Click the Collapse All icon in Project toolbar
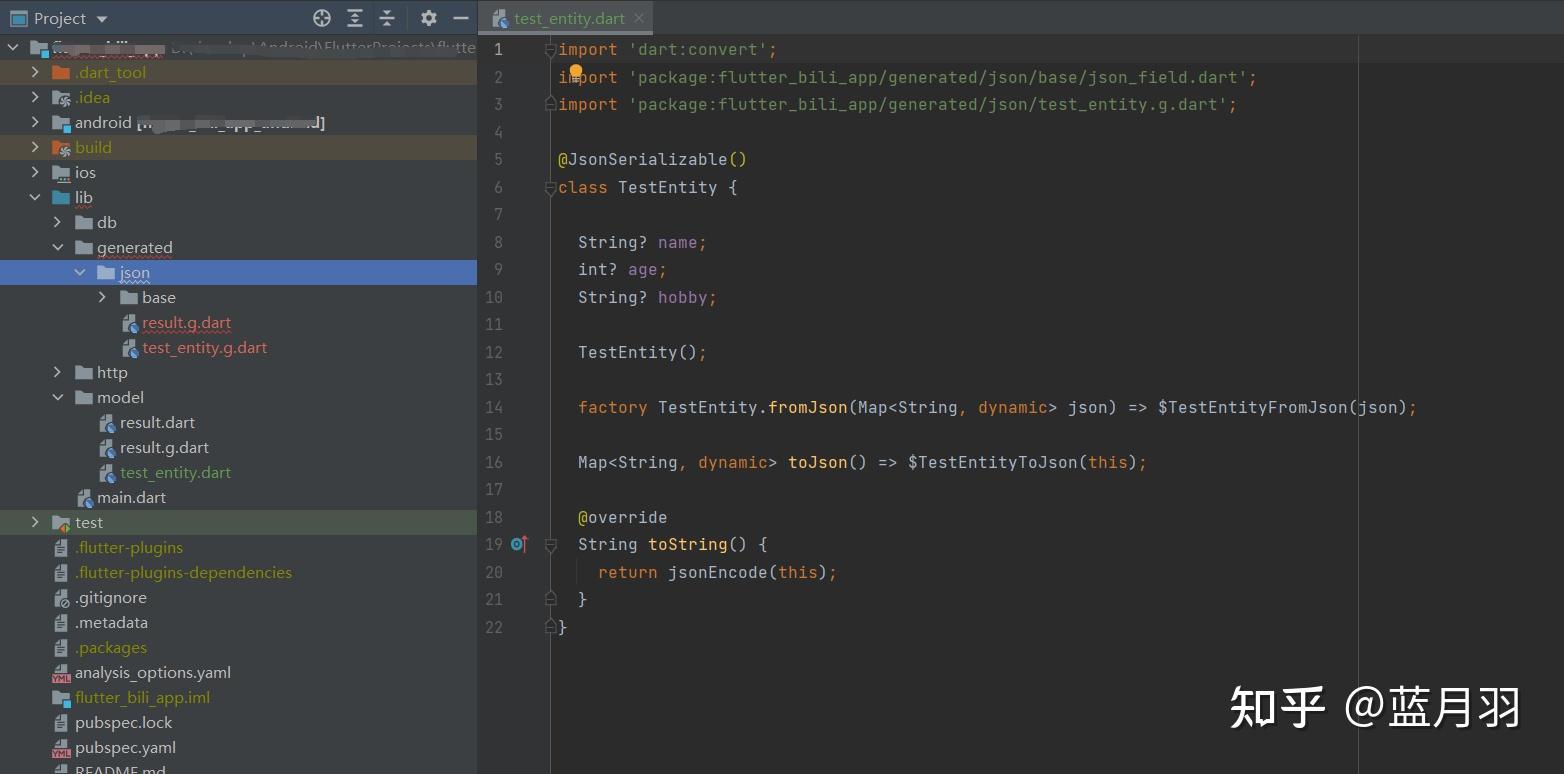 pyautogui.click(x=387, y=17)
